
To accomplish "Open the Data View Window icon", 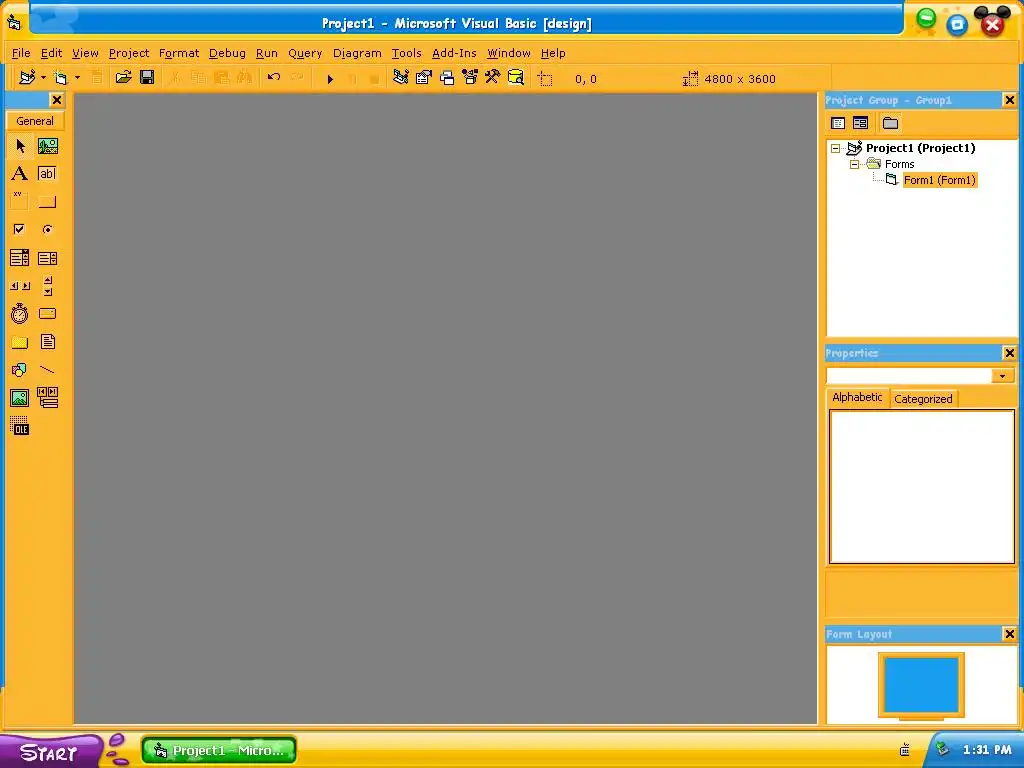I will pyautogui.click(x=516, y=78).
